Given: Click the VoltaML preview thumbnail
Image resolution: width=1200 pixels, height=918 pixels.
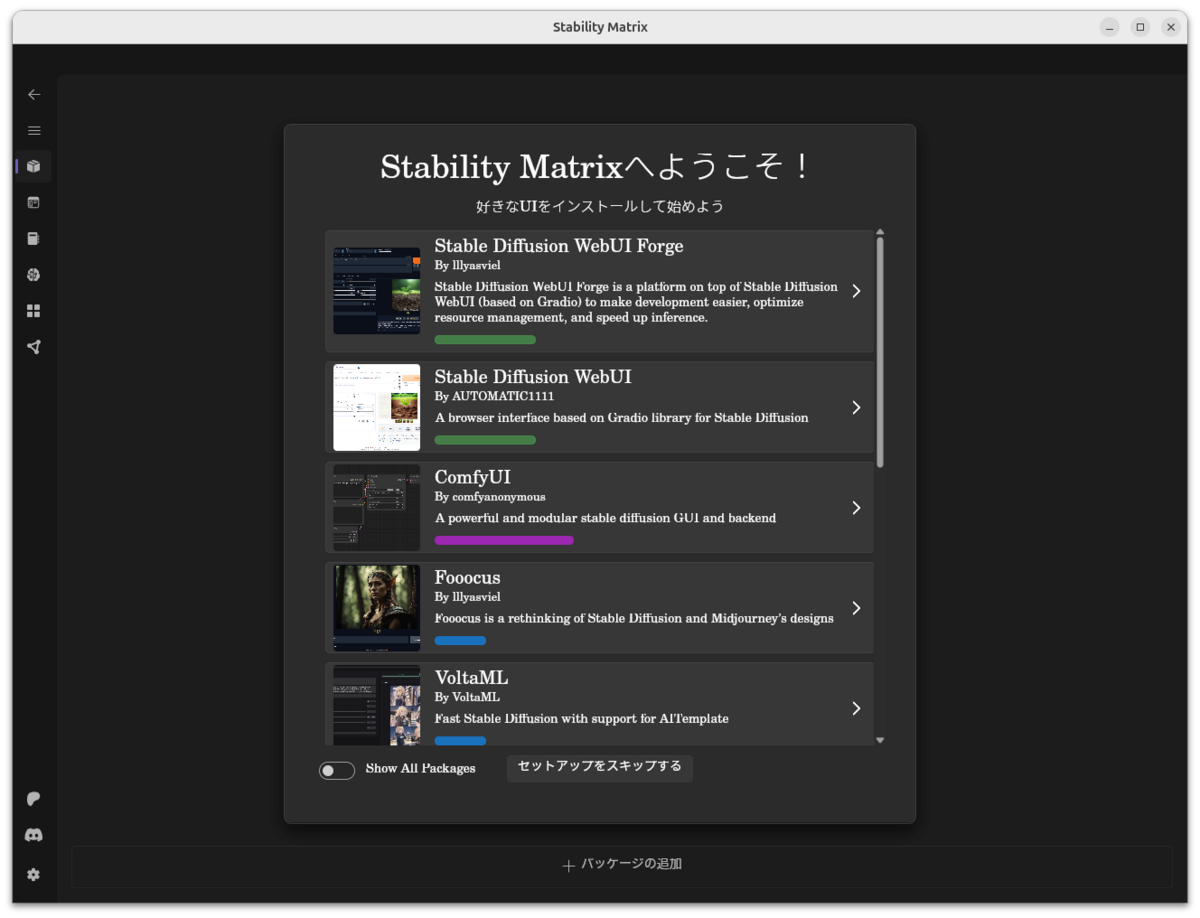Looking at the screenshot, I should pyautogui.click(x=377, y=705).
